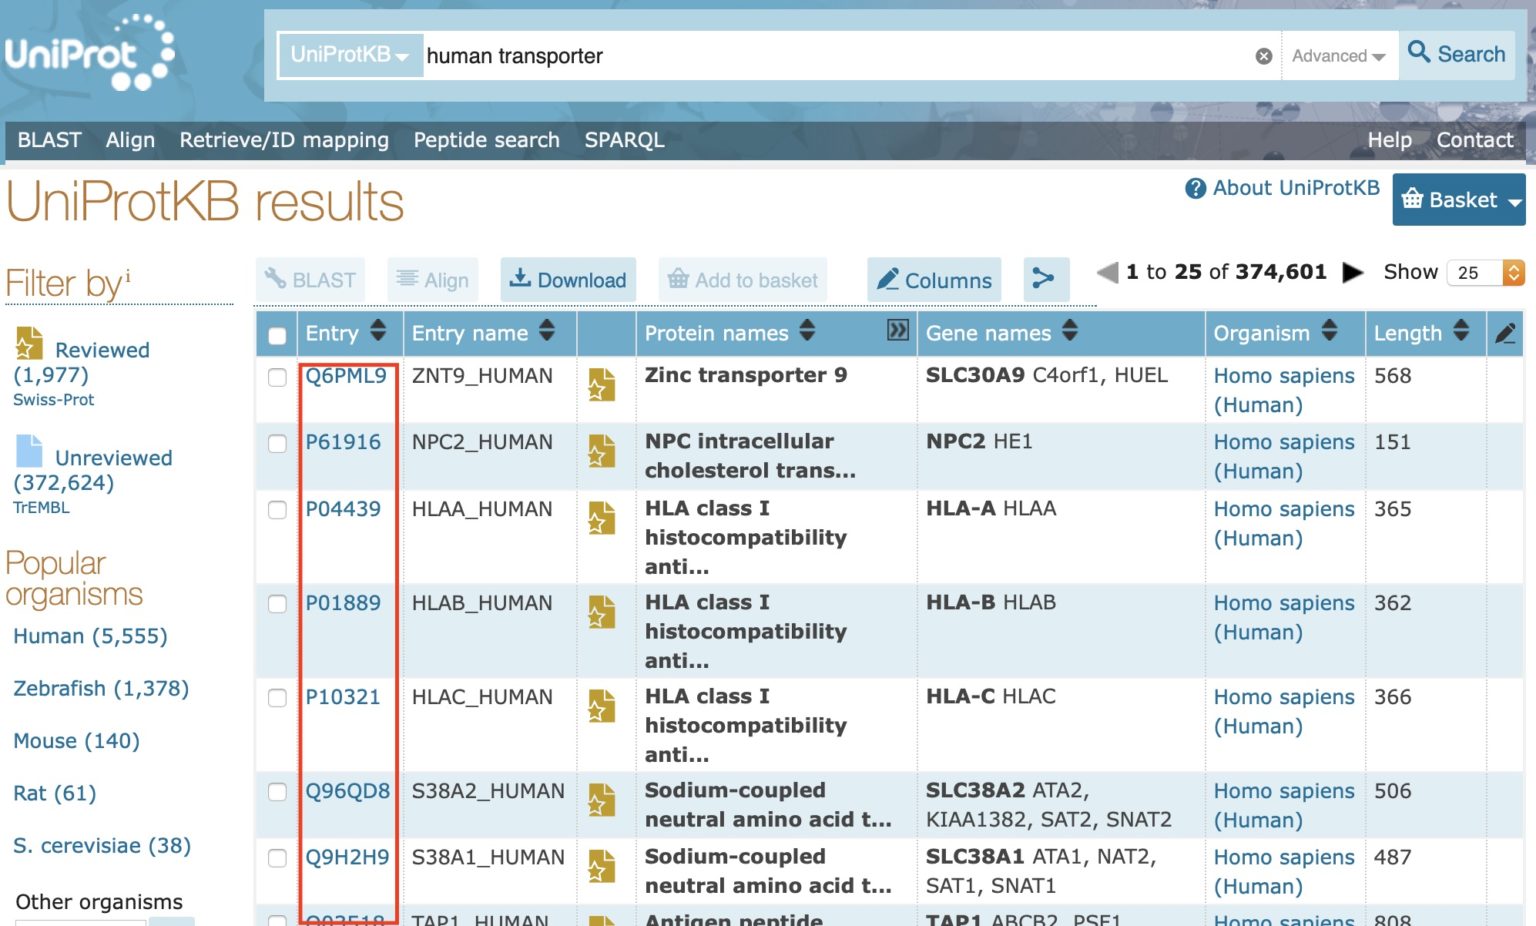The width and height of the screenshot is (1536, 926).
Task: Click the Download button
Action: pyautogui.click(x=568, y=280)
